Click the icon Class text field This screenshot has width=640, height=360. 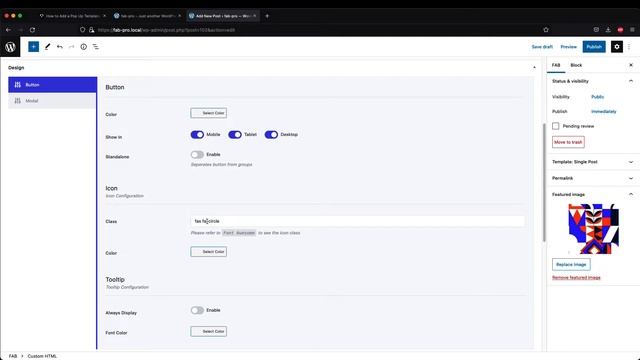pyautogui.click(x=358, y=221)
